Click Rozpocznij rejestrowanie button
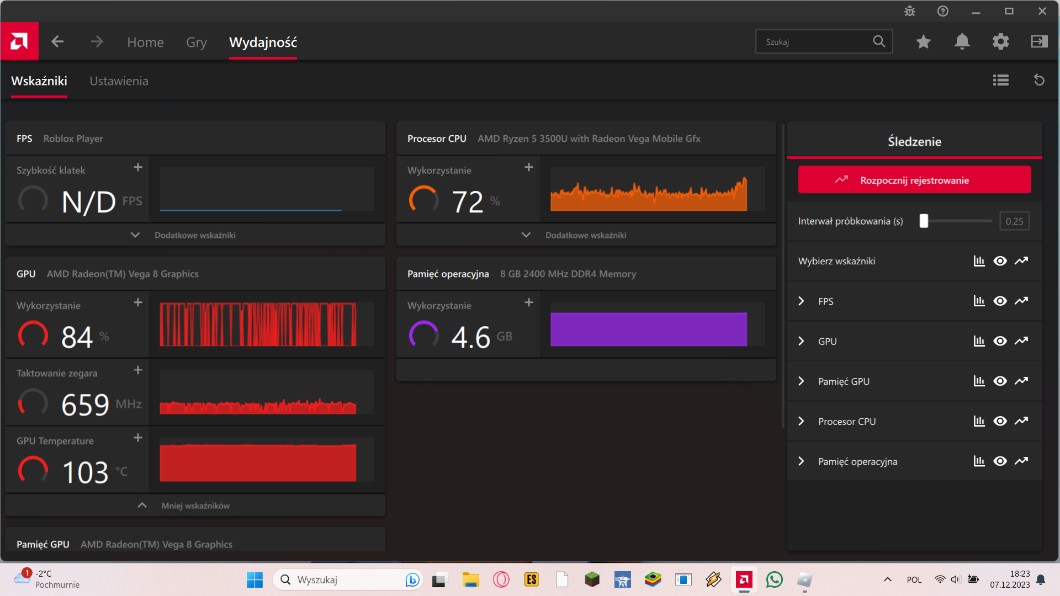1060x596 pixels. [914, 180]
